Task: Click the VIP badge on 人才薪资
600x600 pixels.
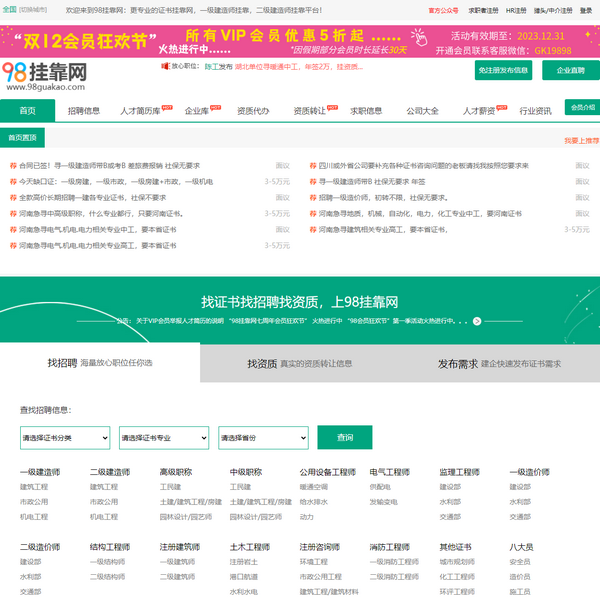Action: coord(502,106)
